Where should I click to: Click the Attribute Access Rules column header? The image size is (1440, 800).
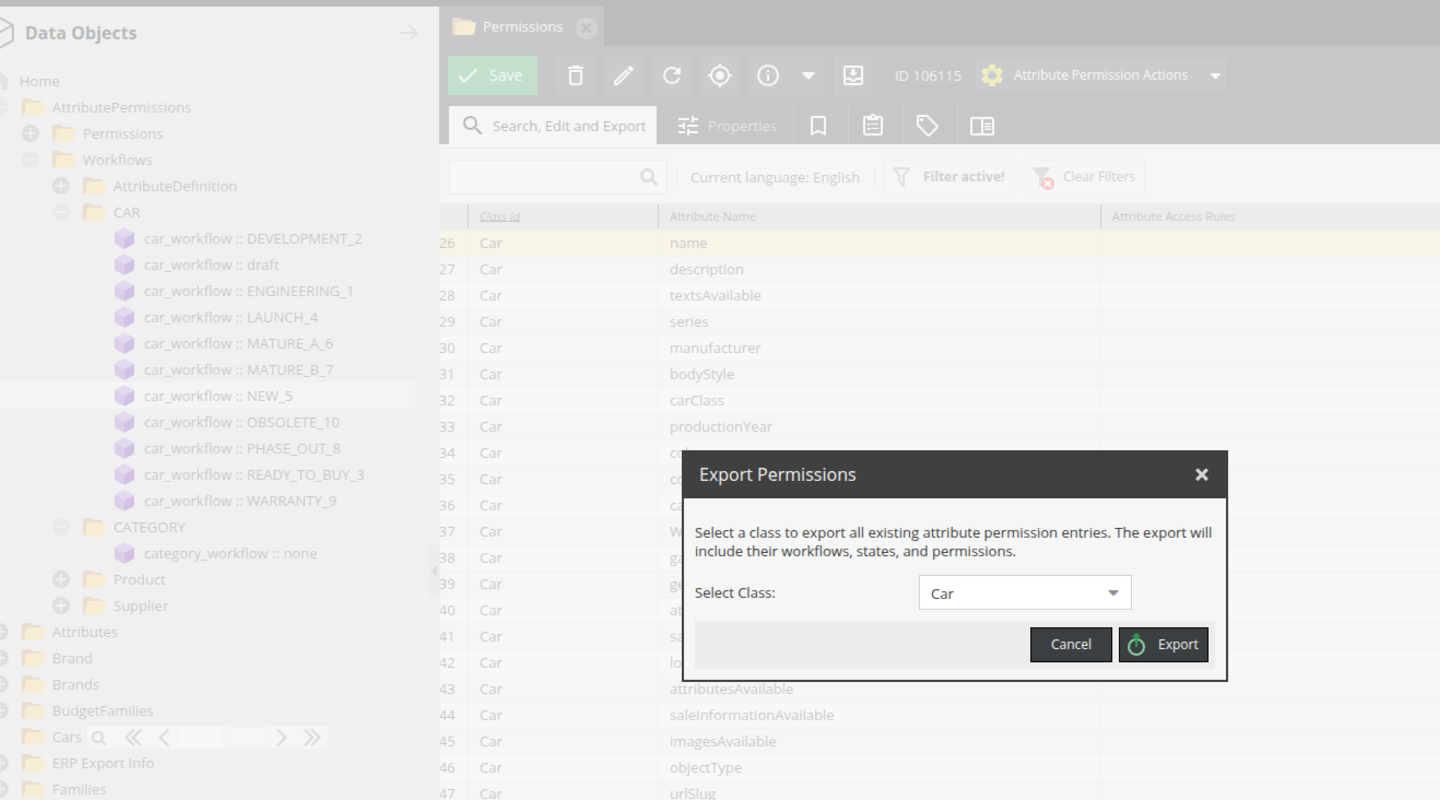tap(1270, 216)
